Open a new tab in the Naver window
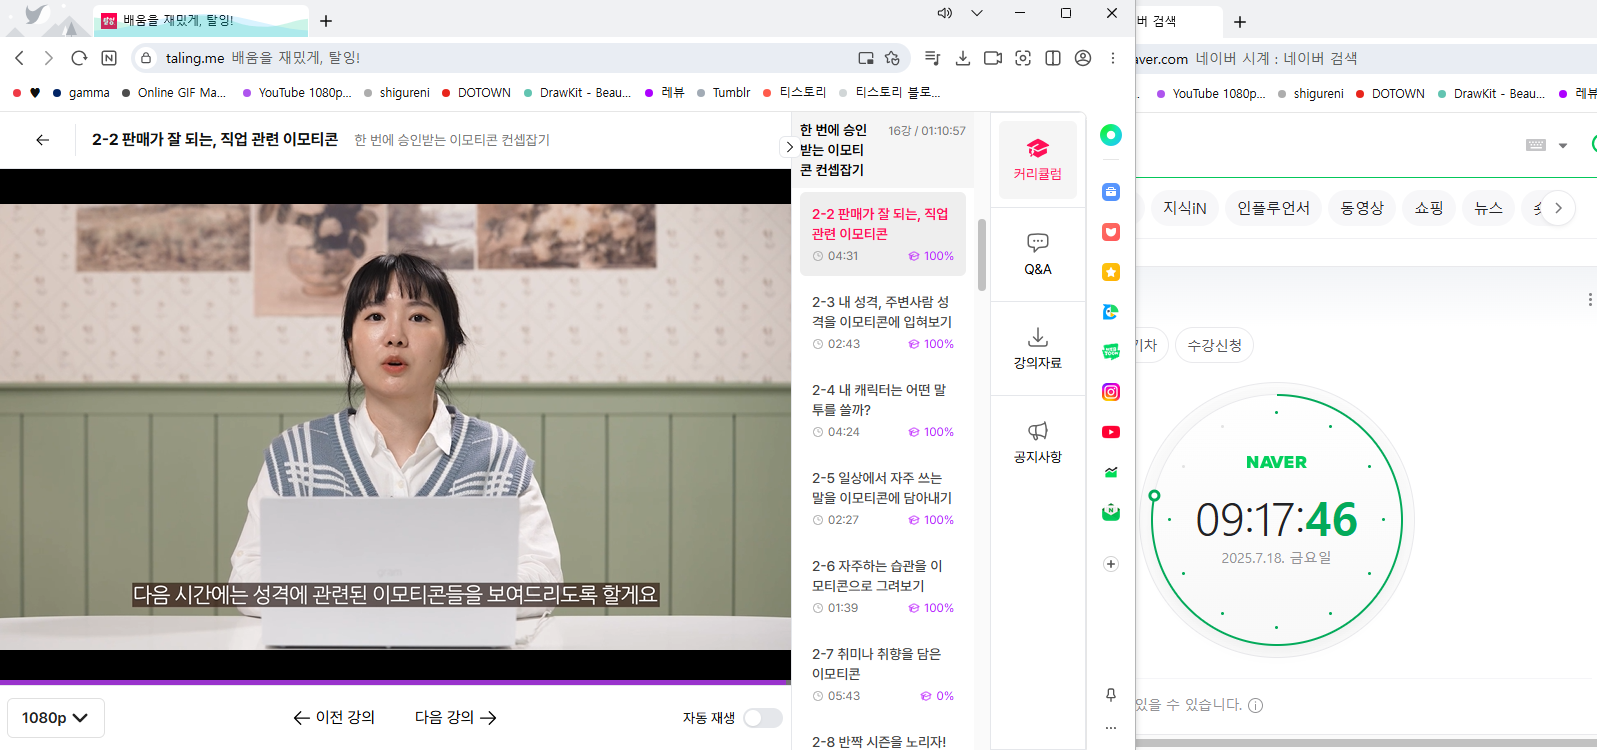The image size is (1597, 750). click(x=1240, y=21)
